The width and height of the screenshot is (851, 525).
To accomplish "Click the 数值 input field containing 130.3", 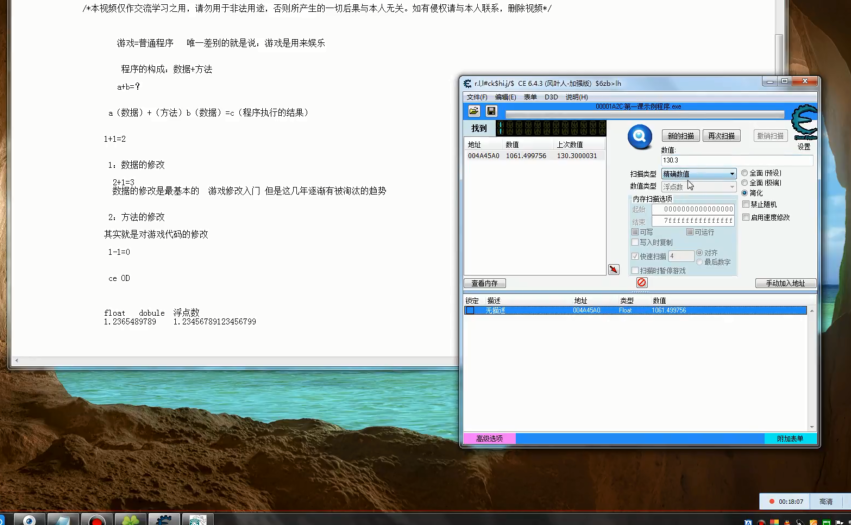I will tap(735, 160).
